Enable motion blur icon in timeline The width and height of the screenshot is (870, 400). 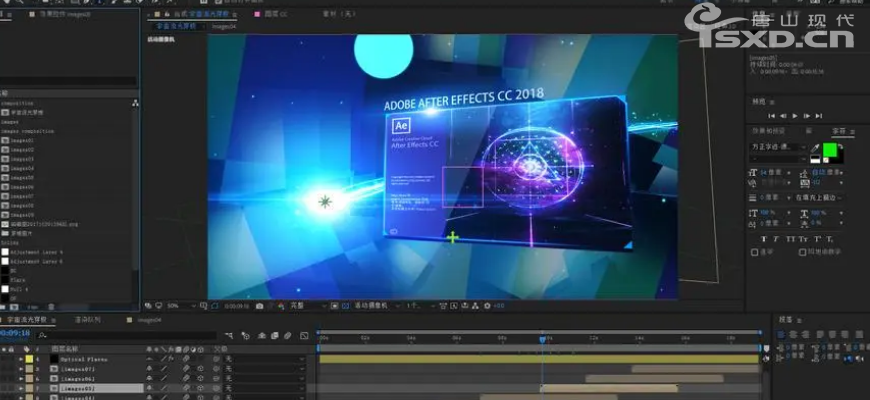tap(287, 336)
